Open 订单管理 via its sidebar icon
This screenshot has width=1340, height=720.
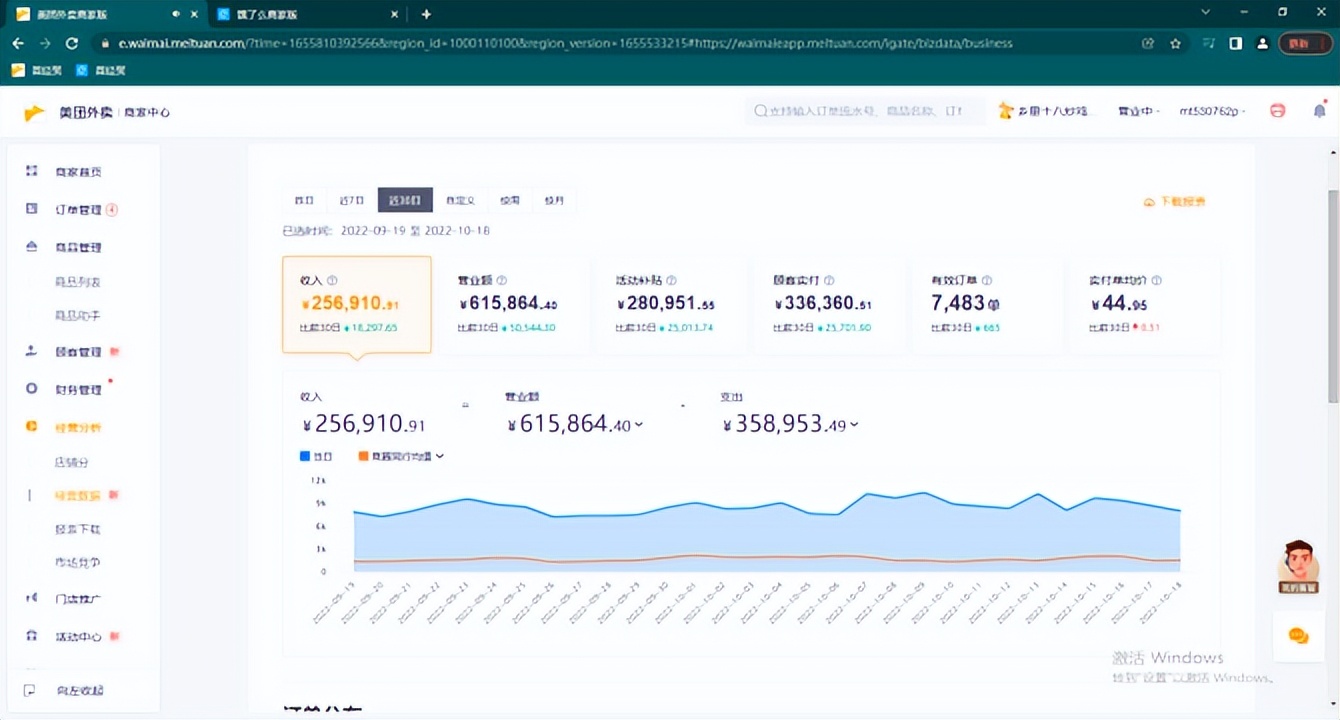coord(32,209)
